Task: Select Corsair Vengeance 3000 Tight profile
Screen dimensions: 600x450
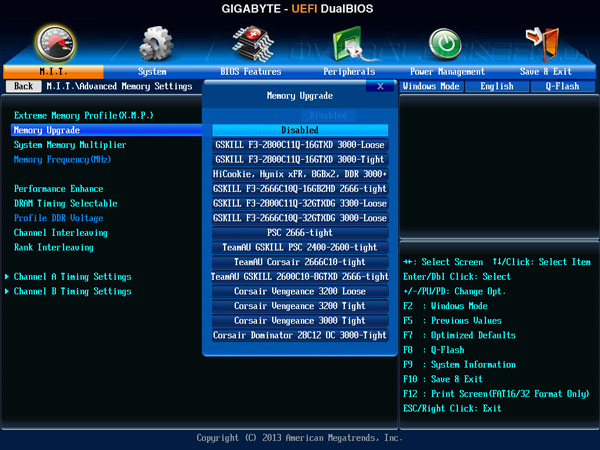Action: (x=300, y=320)
